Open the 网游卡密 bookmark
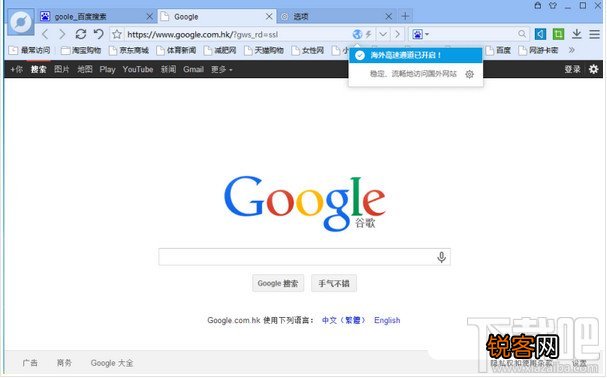The image size is (607, 378). tap(538, 50)
